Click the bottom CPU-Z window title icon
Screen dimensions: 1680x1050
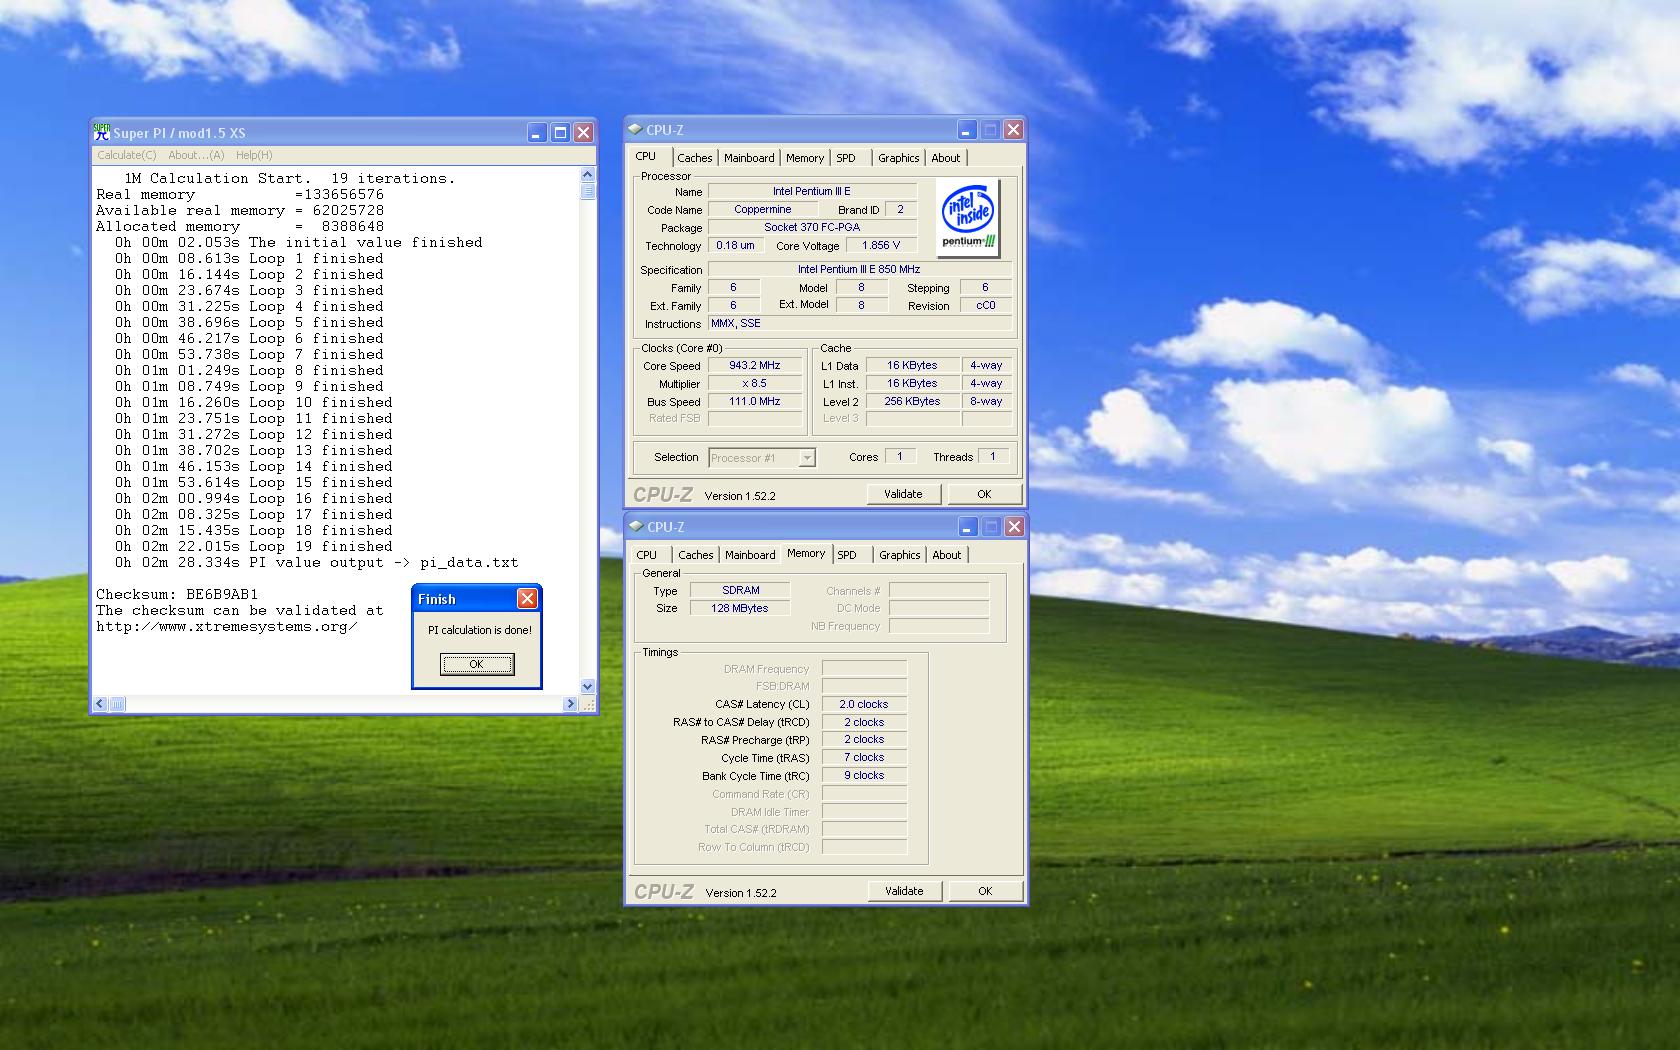[x=636, y=527]
